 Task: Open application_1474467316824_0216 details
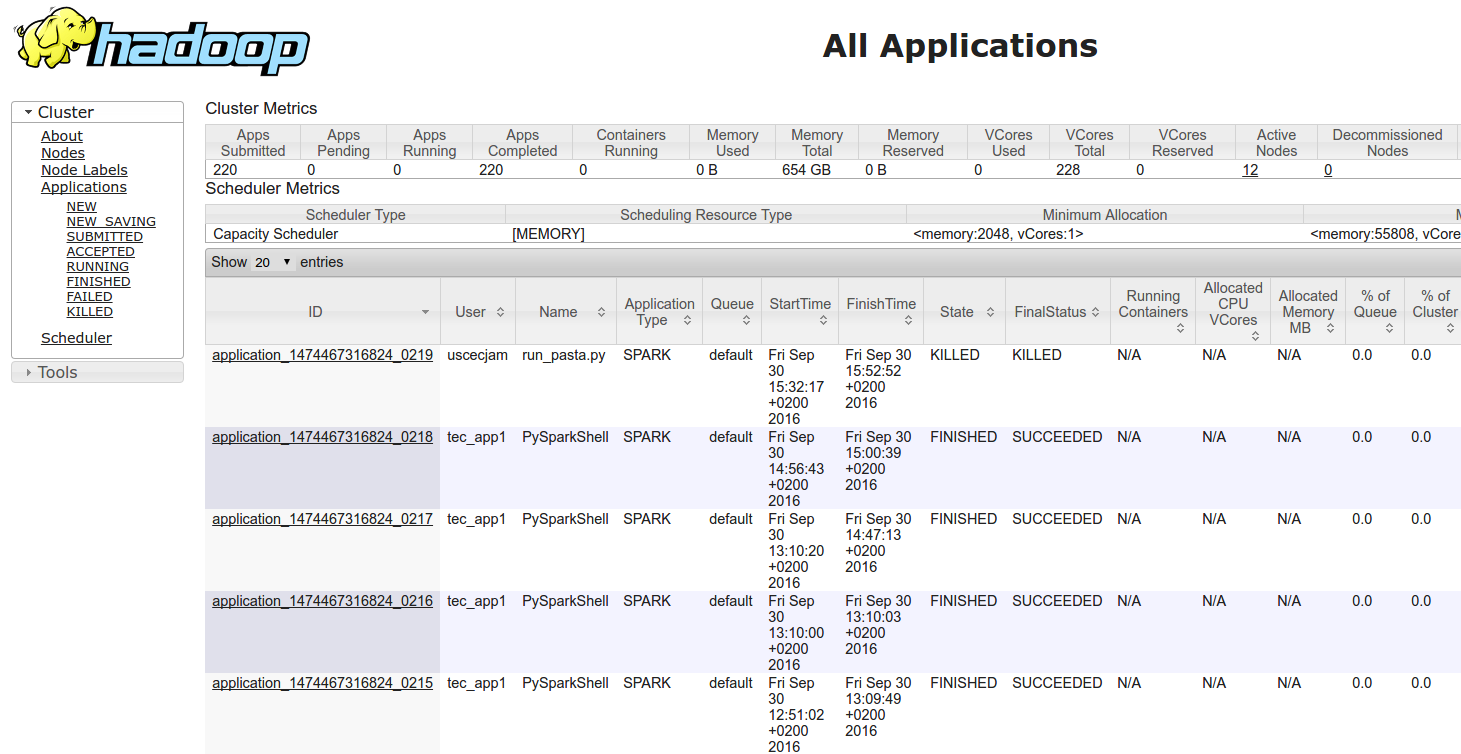click(x=322, y=601)
